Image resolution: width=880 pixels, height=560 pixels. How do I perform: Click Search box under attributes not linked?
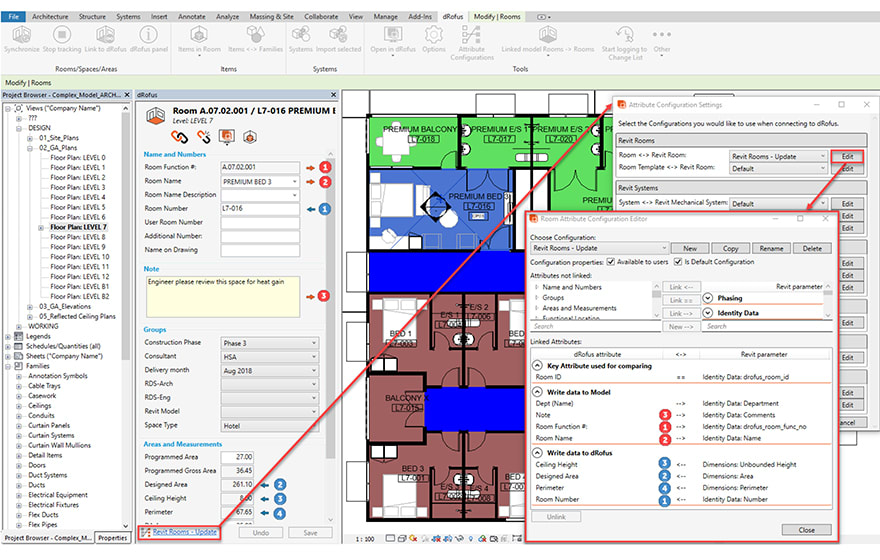(595, 326)
